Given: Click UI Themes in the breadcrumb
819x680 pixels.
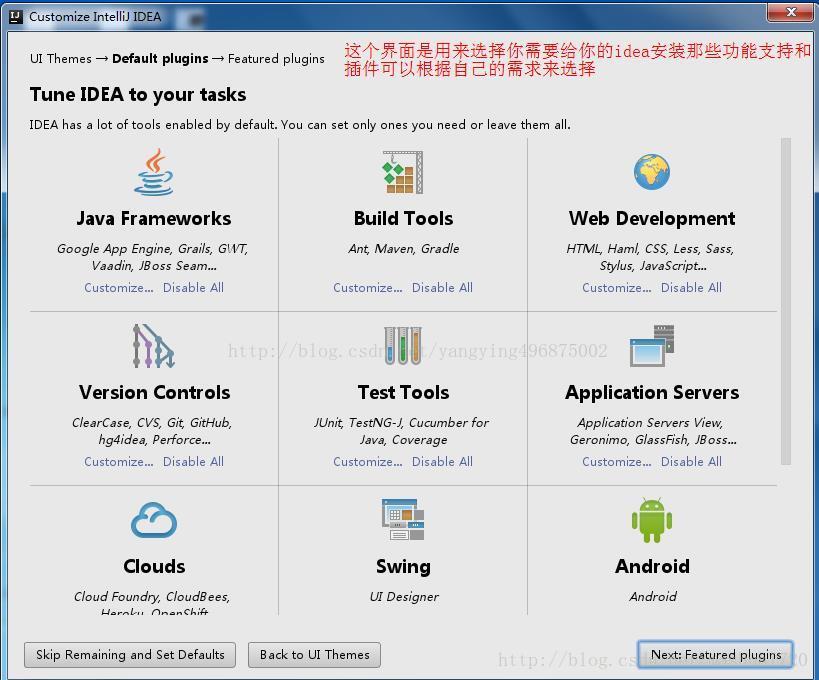Looking at the screenshot, I should coord(60,59).
